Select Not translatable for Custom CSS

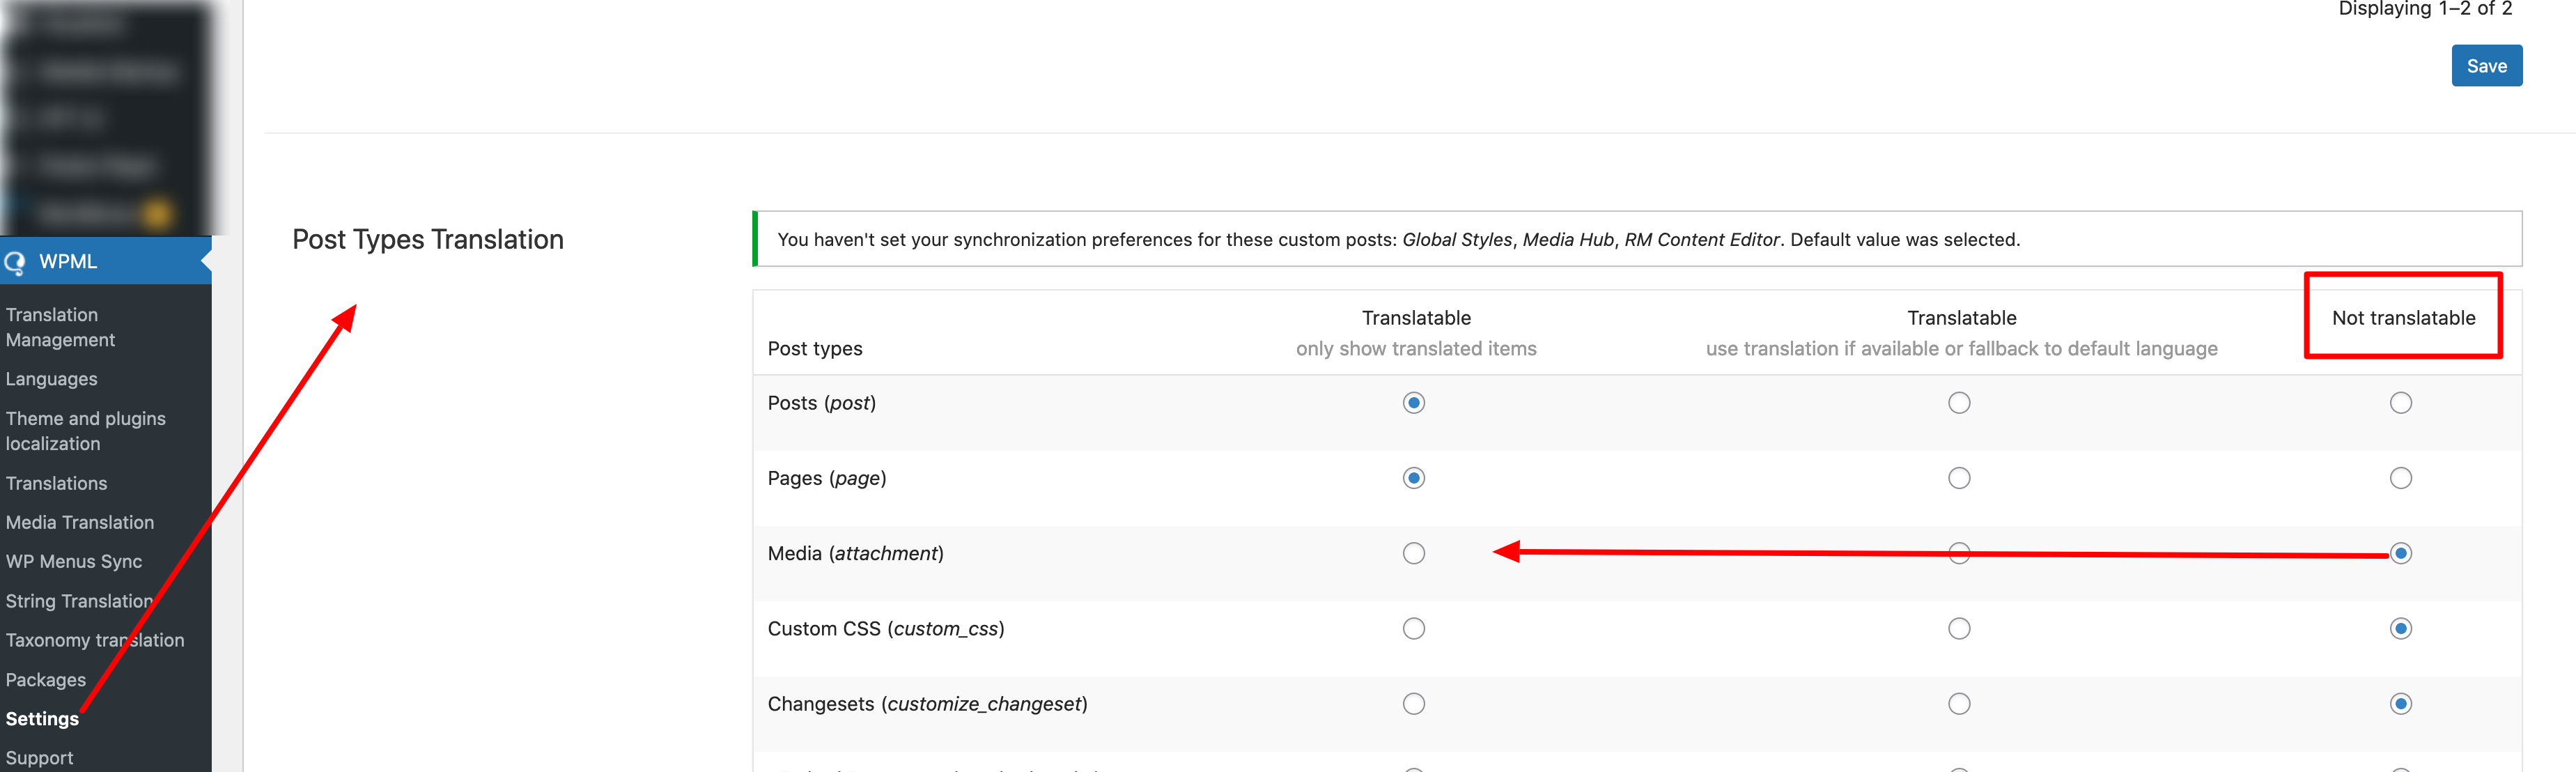[2400, 629]
